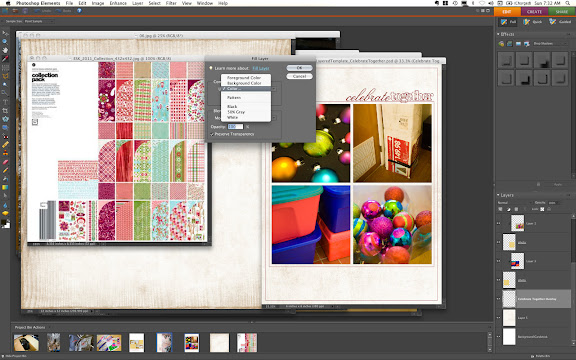This screenshot has height=360, width=576.
Task: Switch to the SHARE tab
Action: point(562,12)
